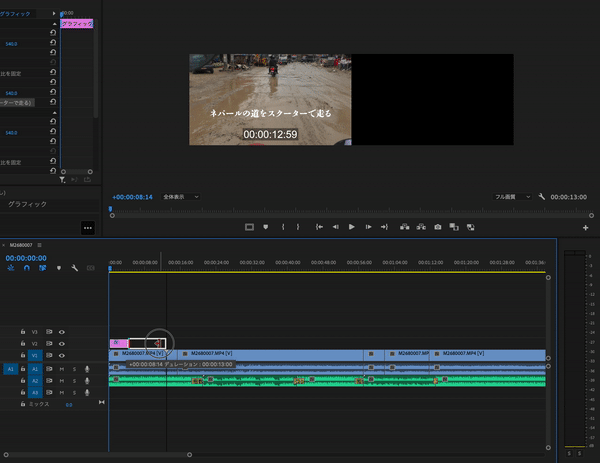Screen dimensions: 600x463
Task: Step back one frame
Action: coord(336,227)
